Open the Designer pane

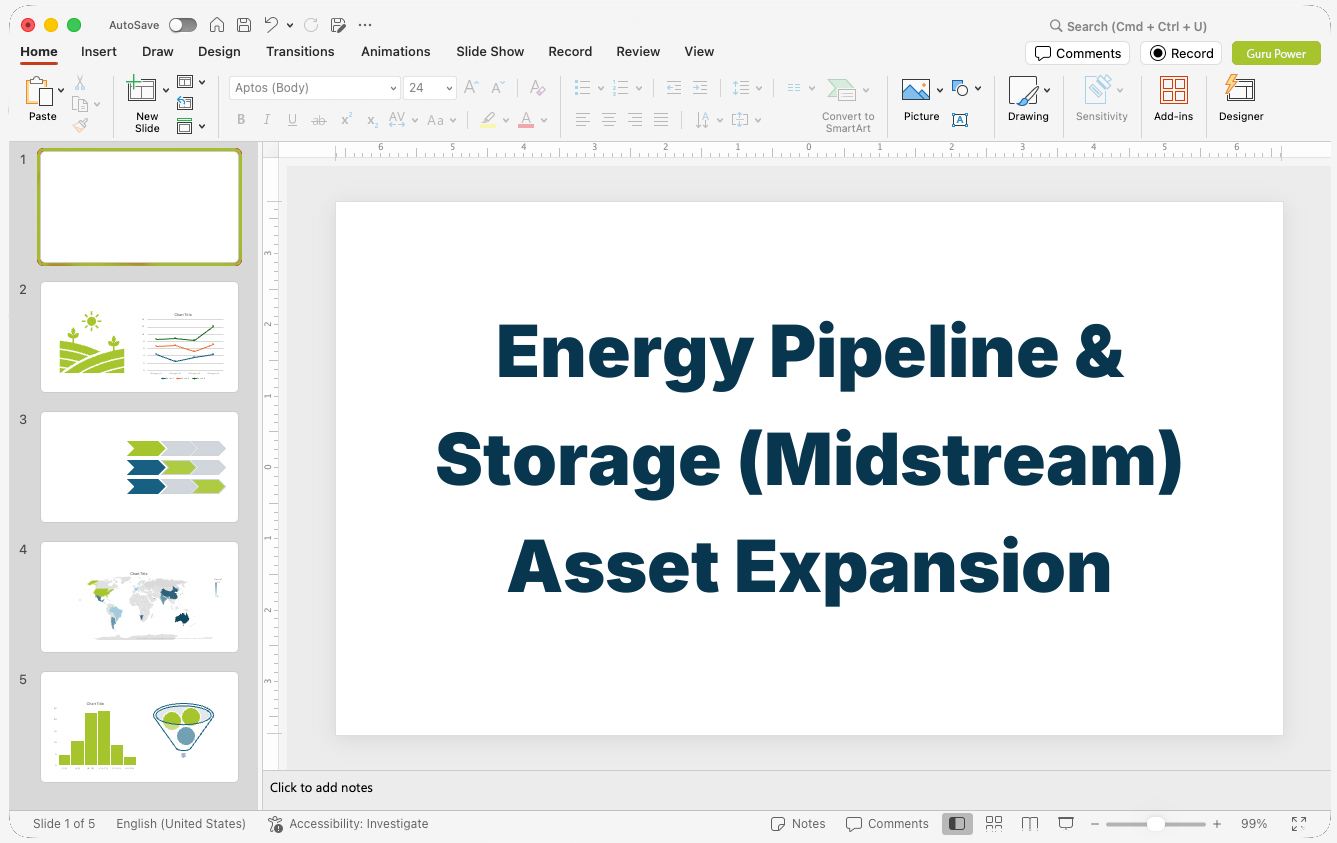coord(1241,100)
